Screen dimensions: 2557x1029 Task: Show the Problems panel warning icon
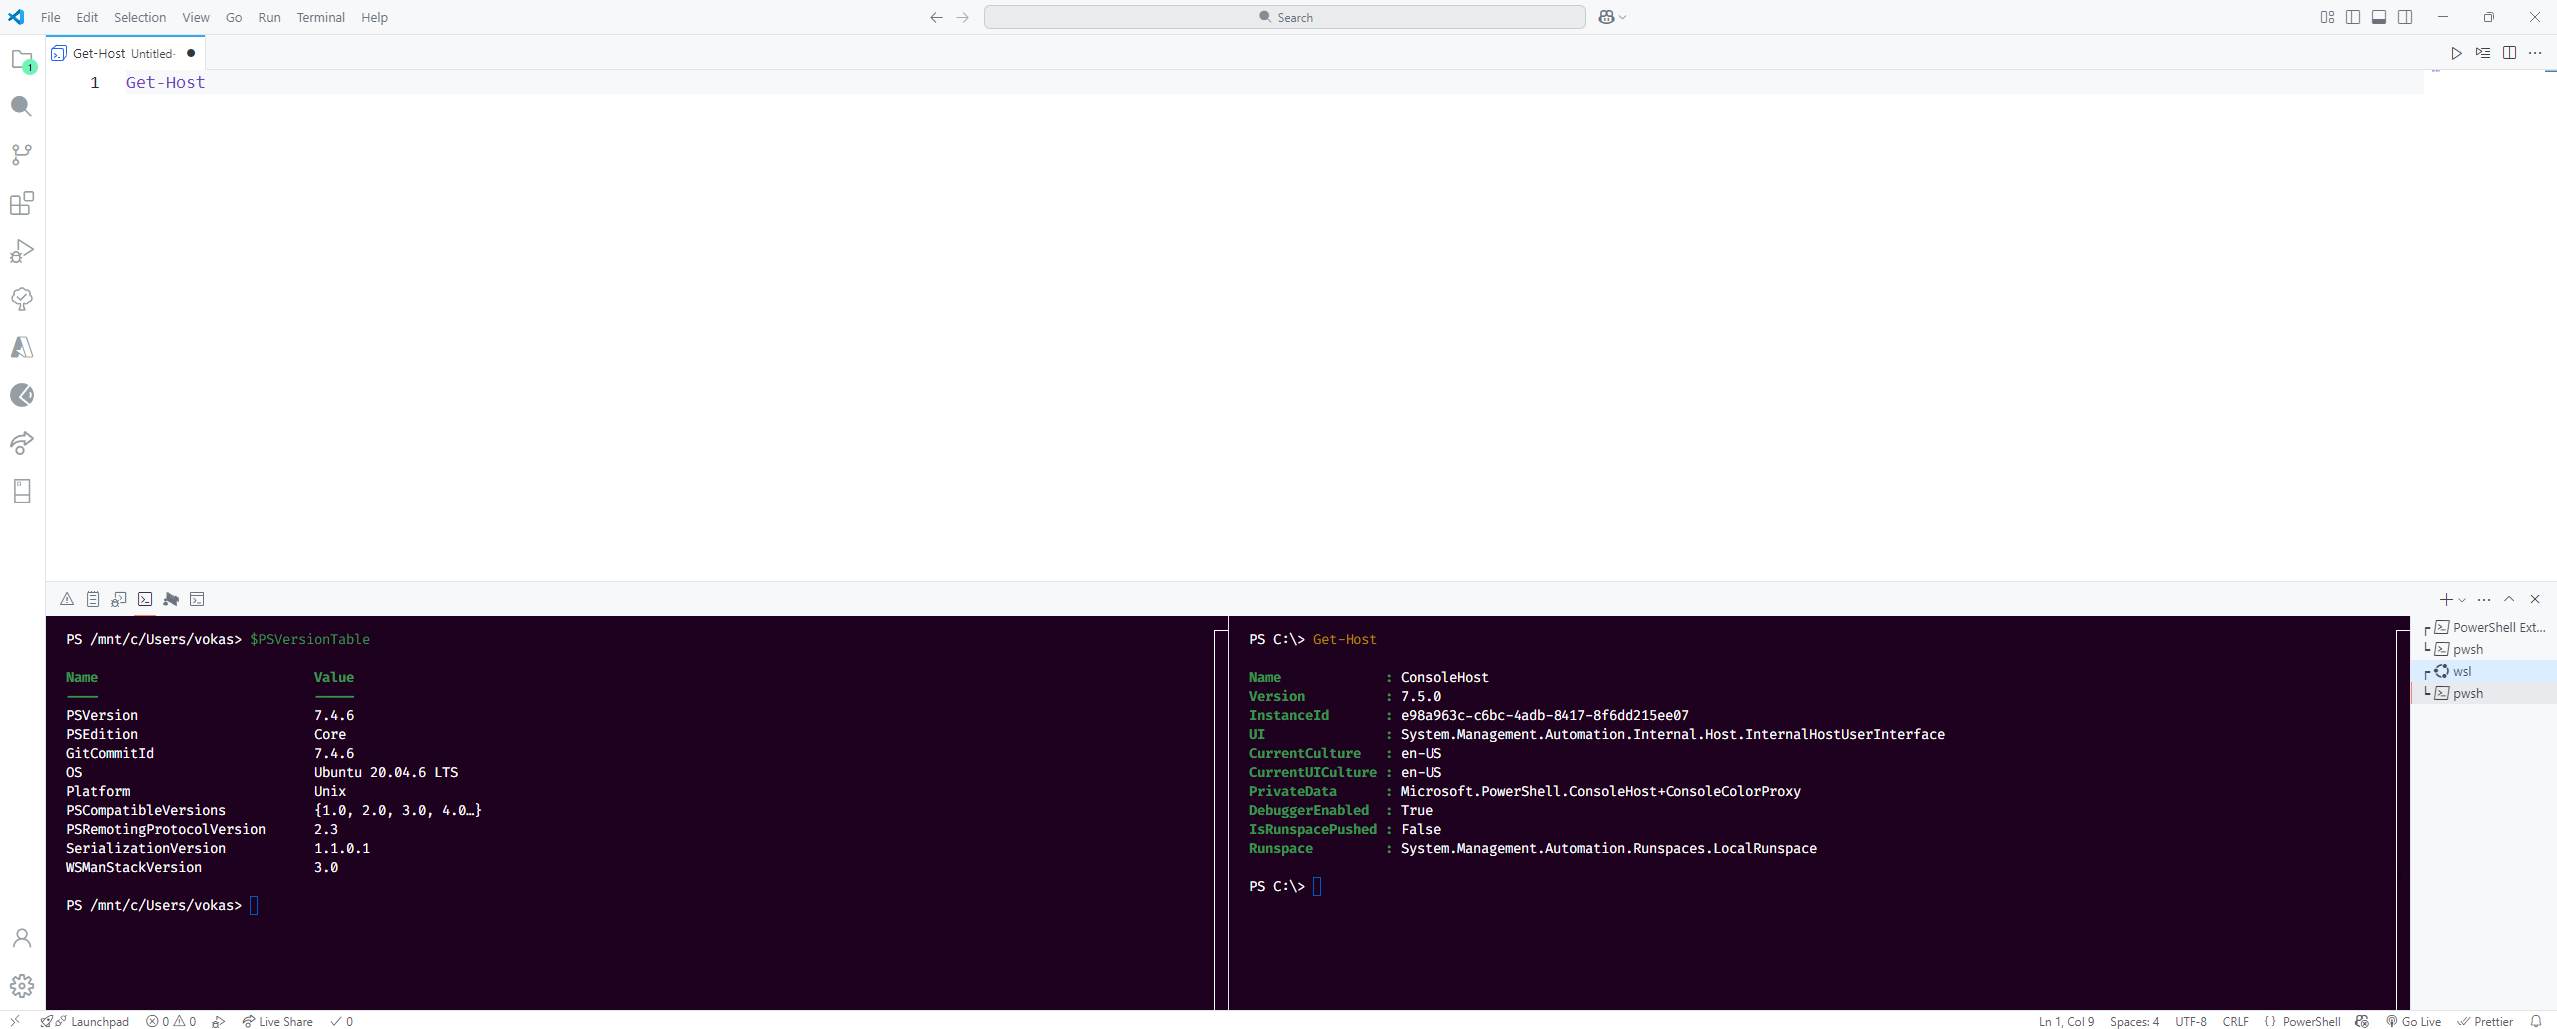coord(67,599)
